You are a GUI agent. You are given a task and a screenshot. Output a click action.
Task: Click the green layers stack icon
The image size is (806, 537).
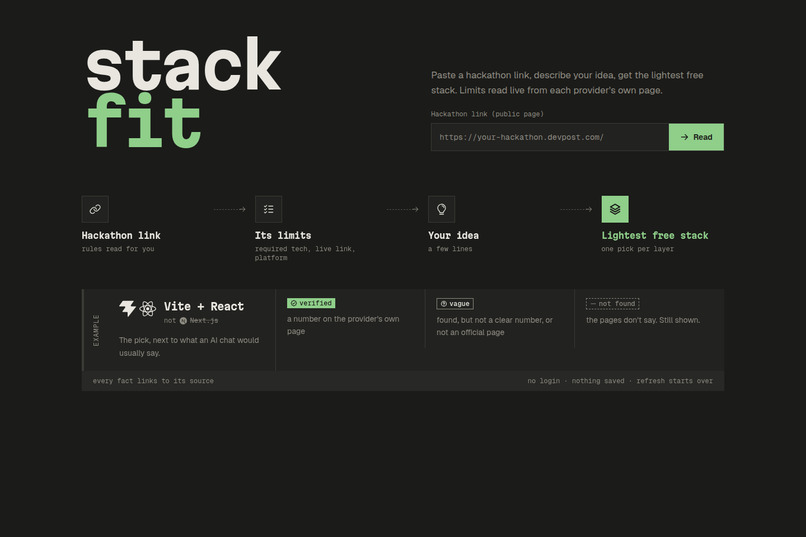pyautogui.click(x=615, y=209)
